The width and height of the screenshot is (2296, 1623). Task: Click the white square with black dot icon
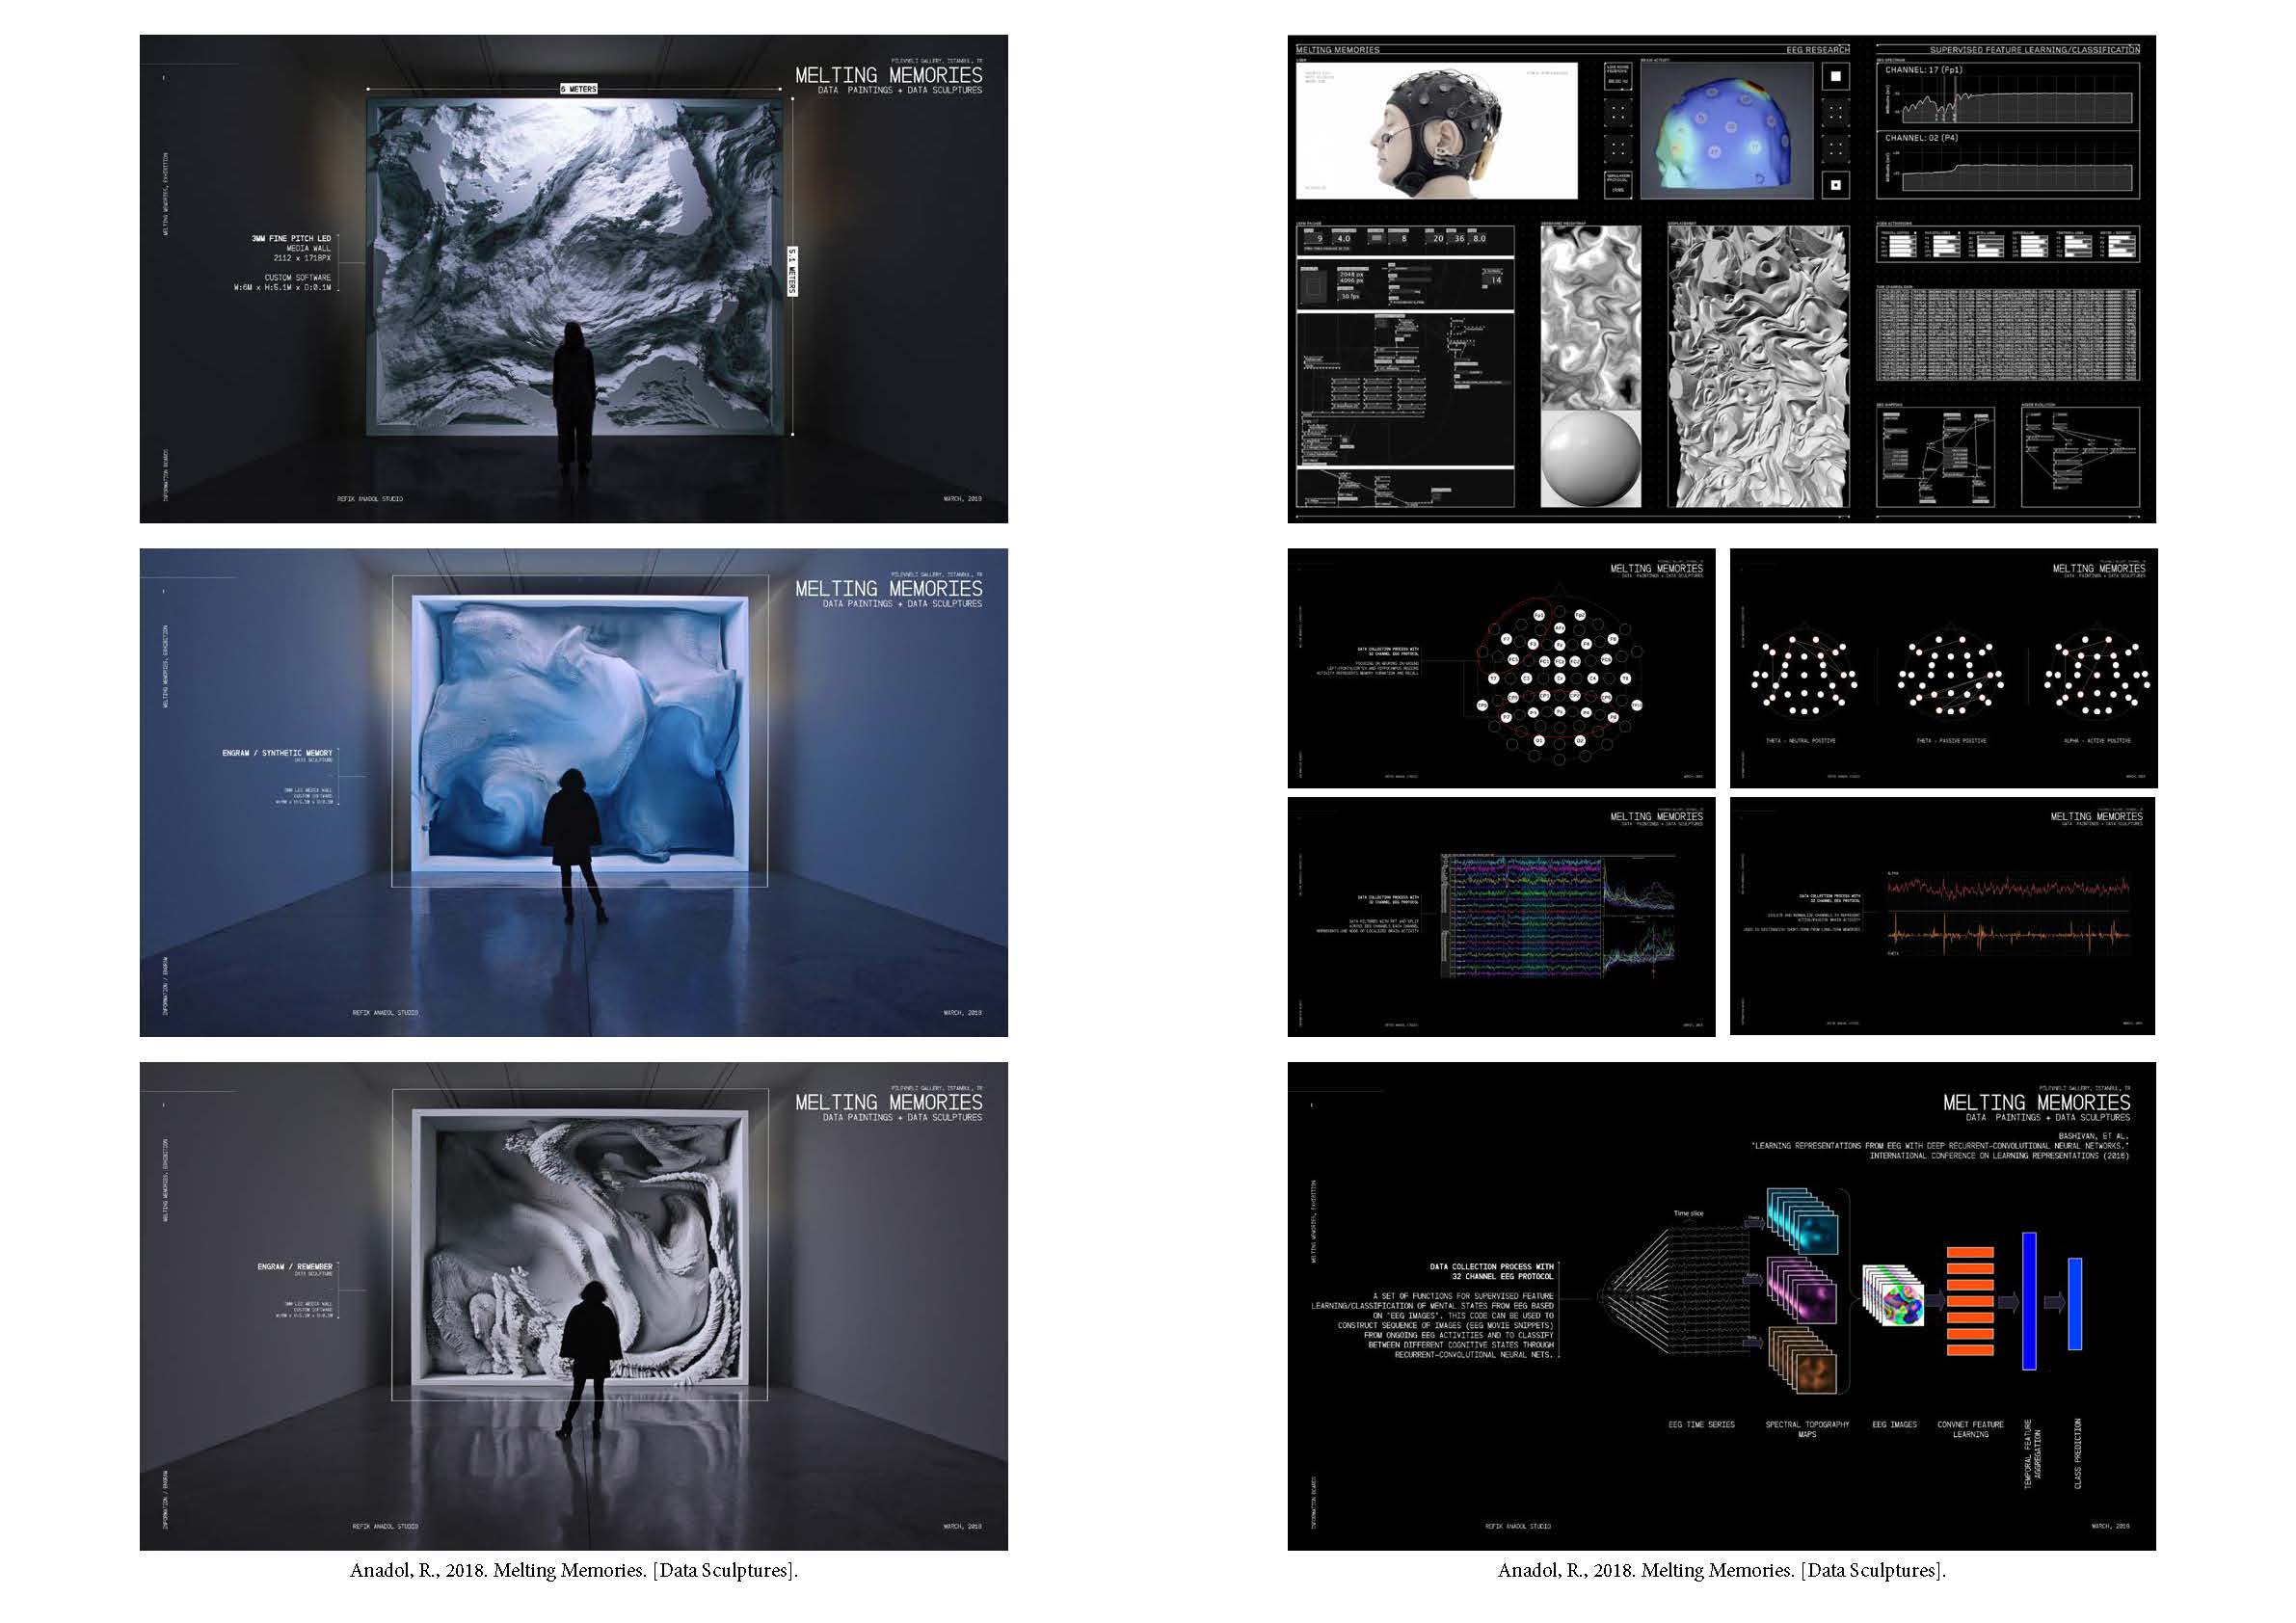pyautogui.click(x=1835, y=184)
